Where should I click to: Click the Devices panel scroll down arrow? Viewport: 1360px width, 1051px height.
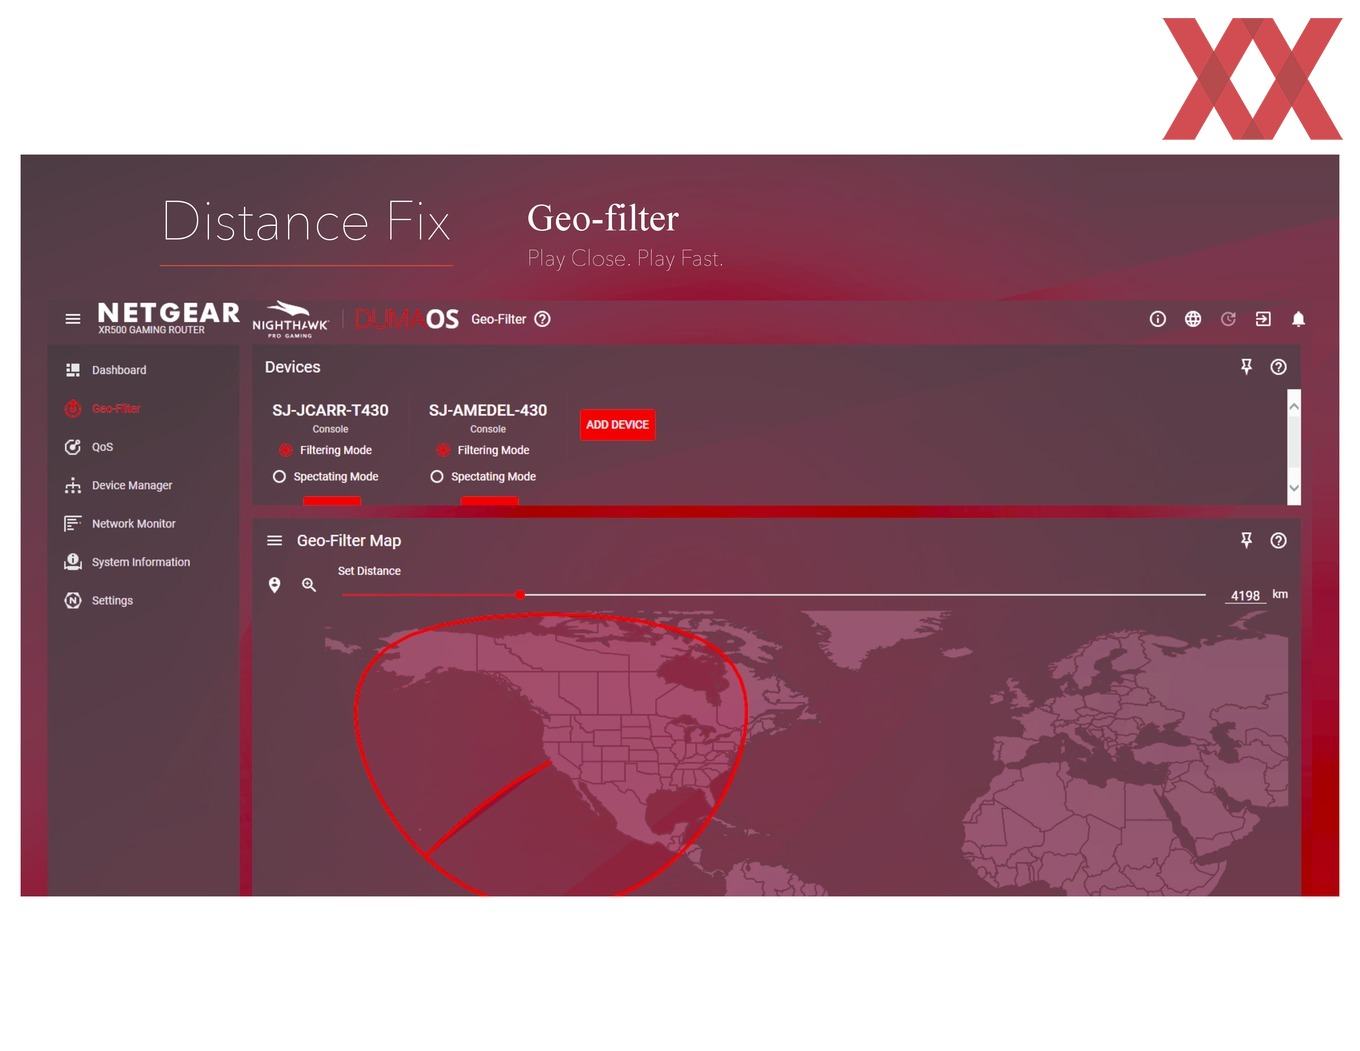(x=1294, y=488)
